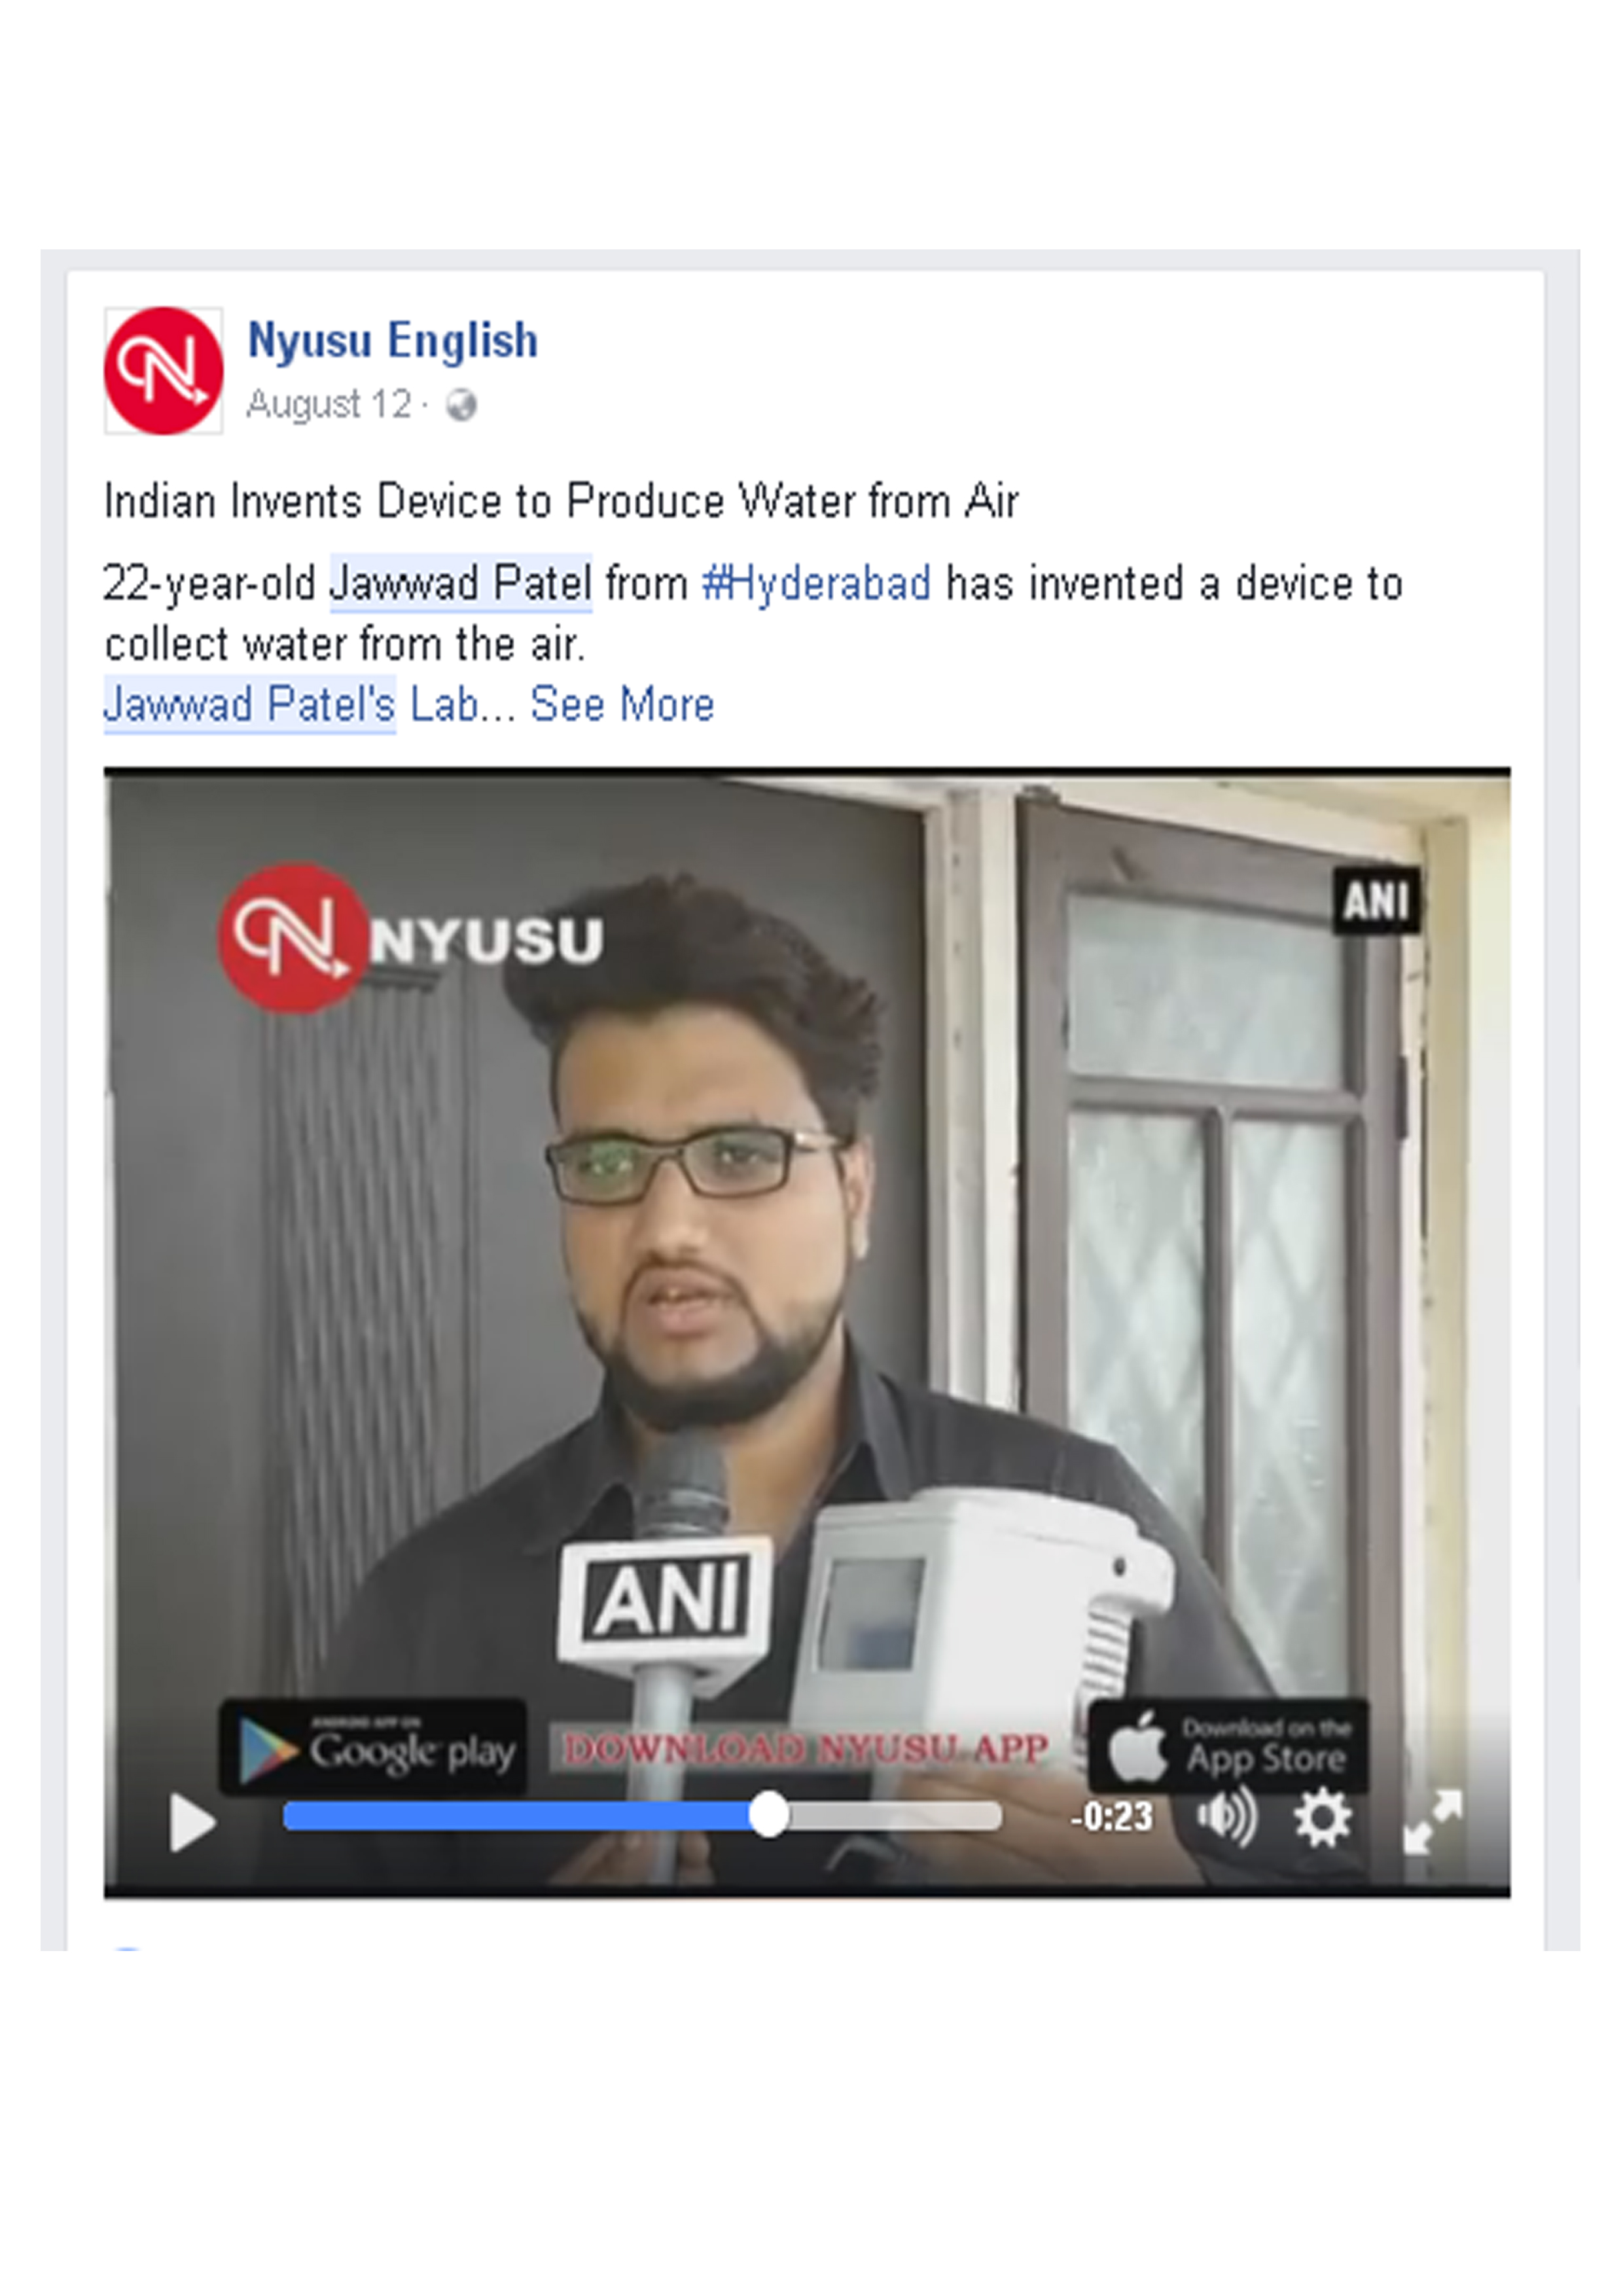Click the video progress slider handle
The image size is (1623, 2296).
pos(768,1815)
